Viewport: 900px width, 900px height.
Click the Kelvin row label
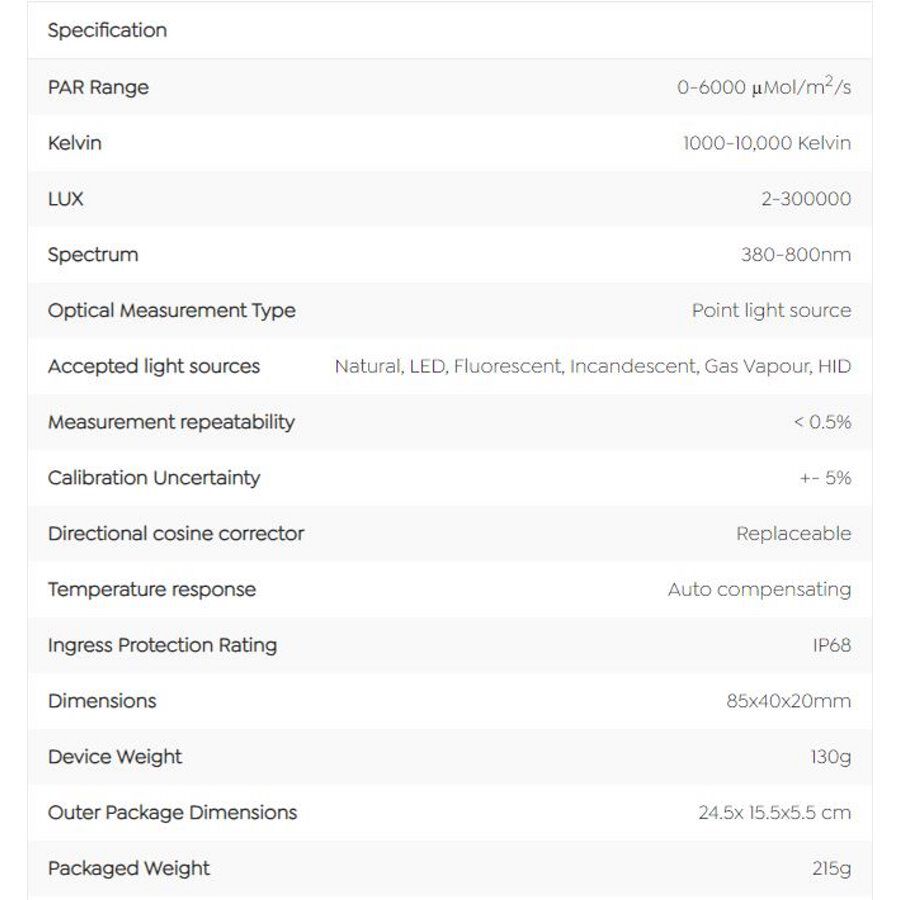(x=75, y=143)
